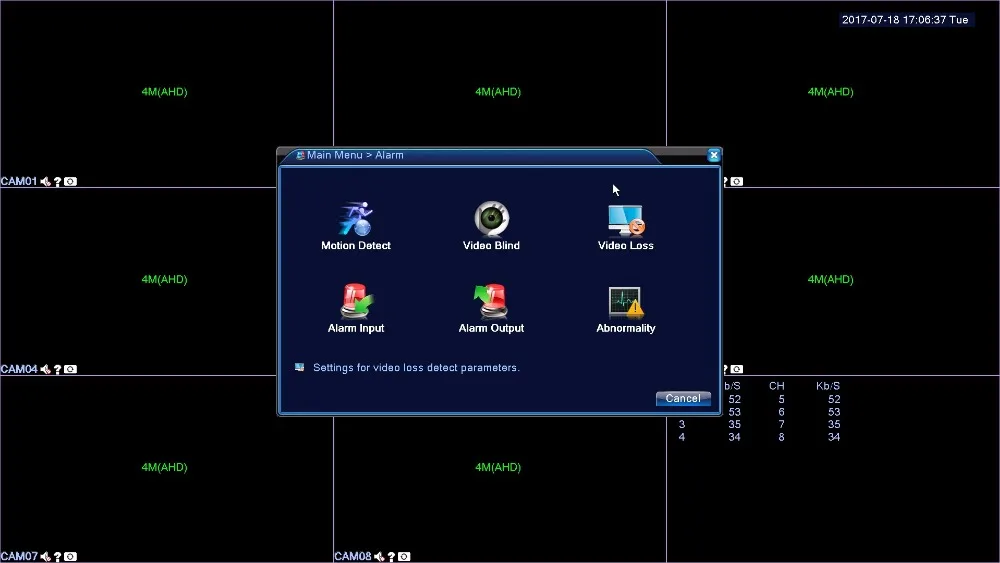Click the CAM08 channel label

click(353, 557)
